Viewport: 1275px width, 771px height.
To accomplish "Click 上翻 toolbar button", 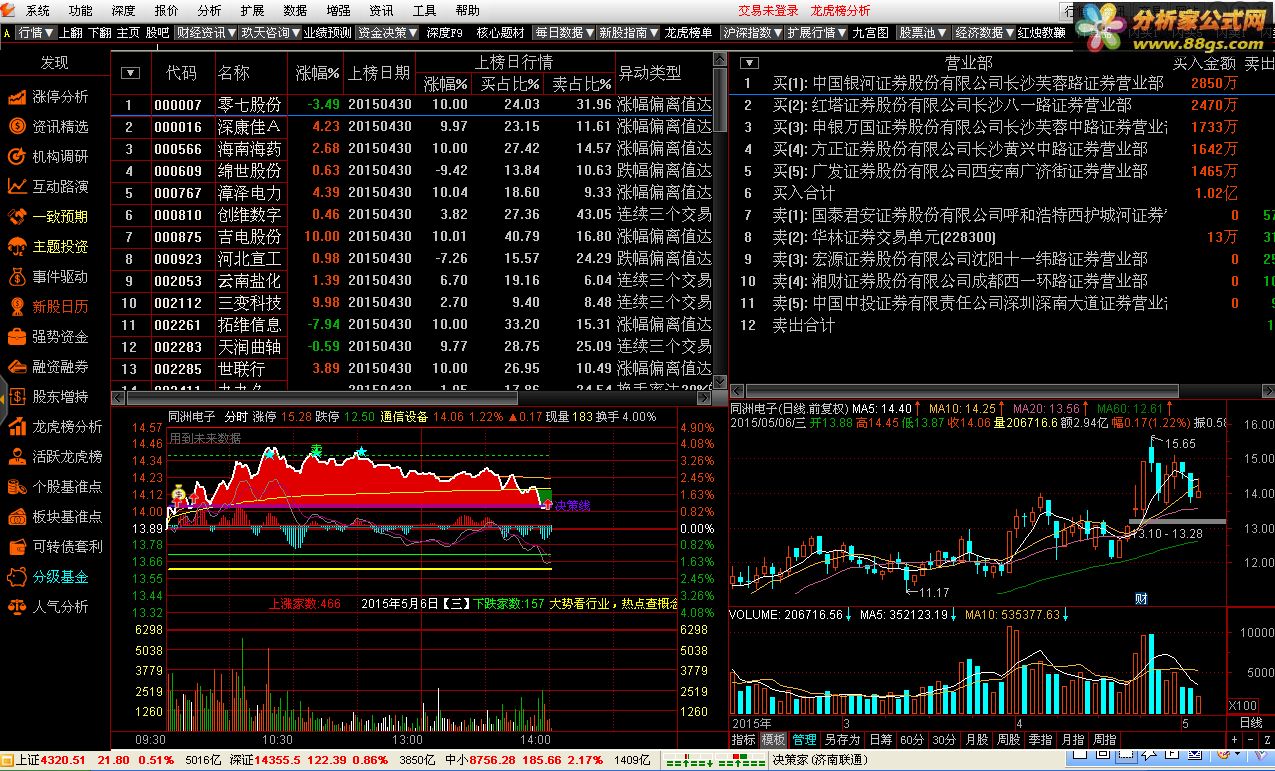I will (71, 32).
